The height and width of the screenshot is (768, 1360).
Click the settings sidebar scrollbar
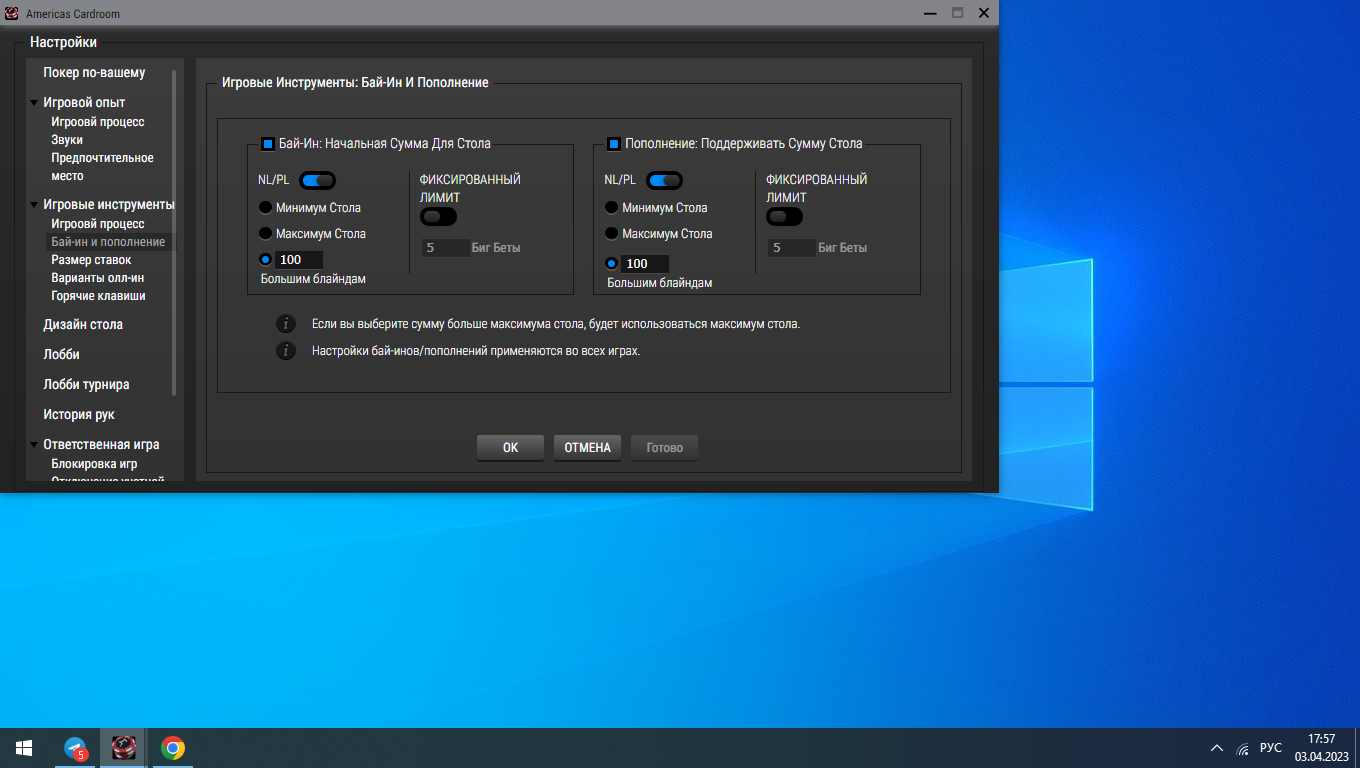174,232
